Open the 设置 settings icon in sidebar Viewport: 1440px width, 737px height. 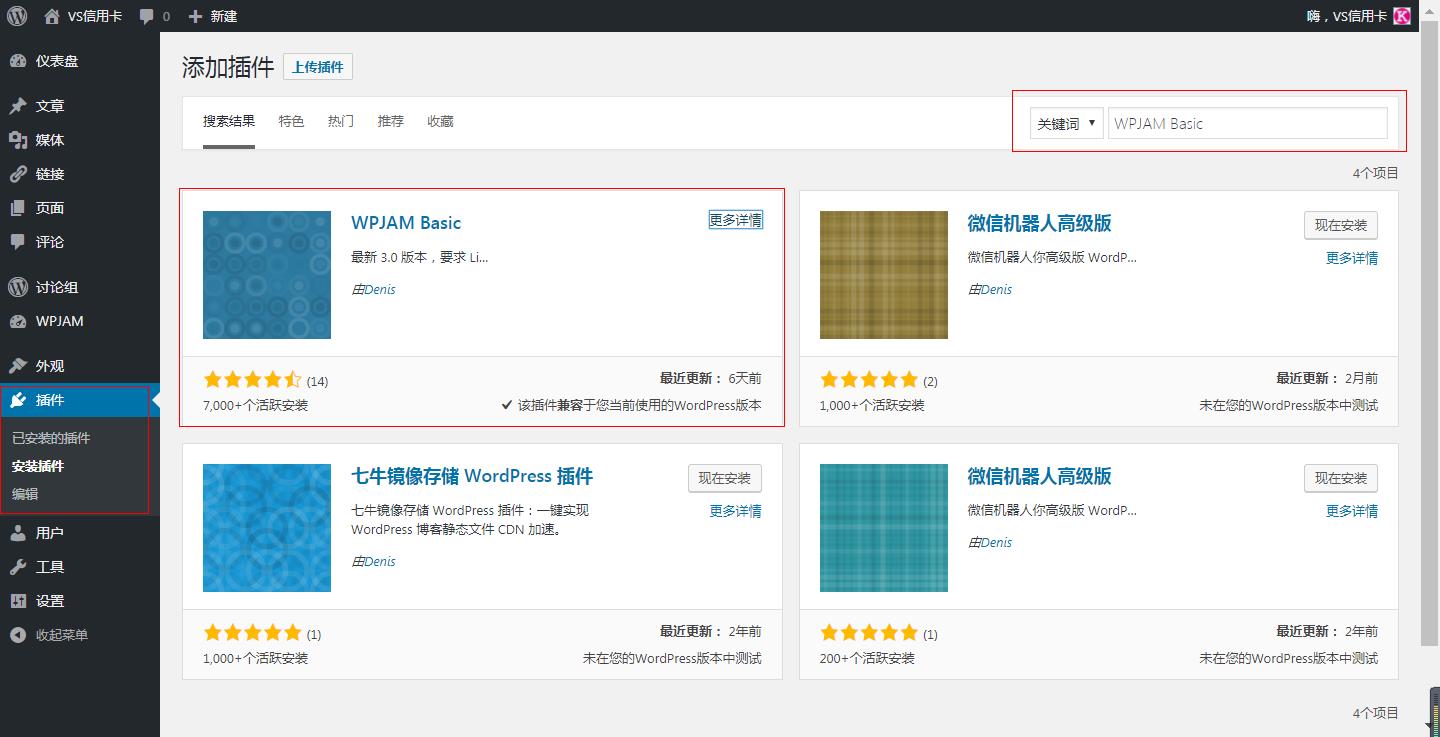click(x=18, y=601)
